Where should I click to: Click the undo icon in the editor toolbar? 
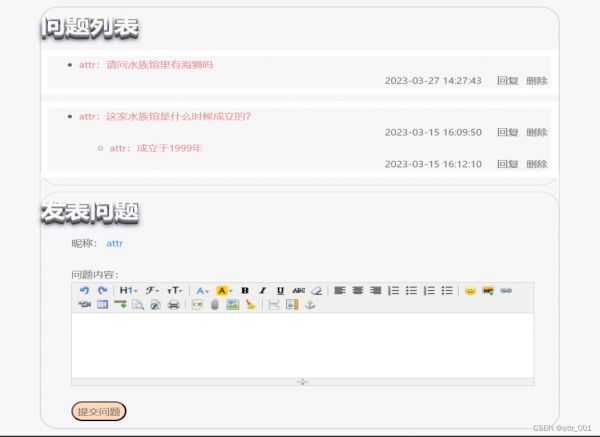coord(85,291)
